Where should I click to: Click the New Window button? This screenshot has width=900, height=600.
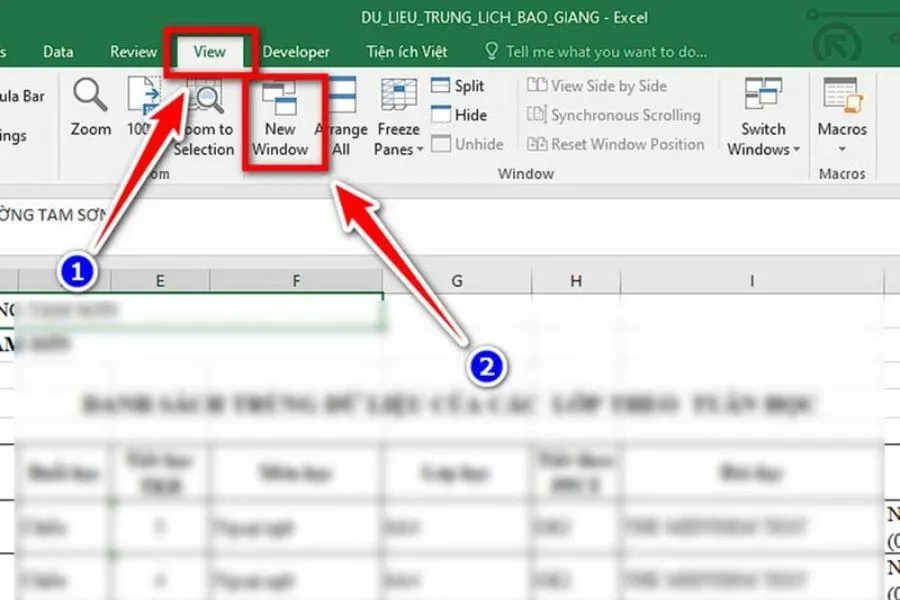click(x=280, y=119)
